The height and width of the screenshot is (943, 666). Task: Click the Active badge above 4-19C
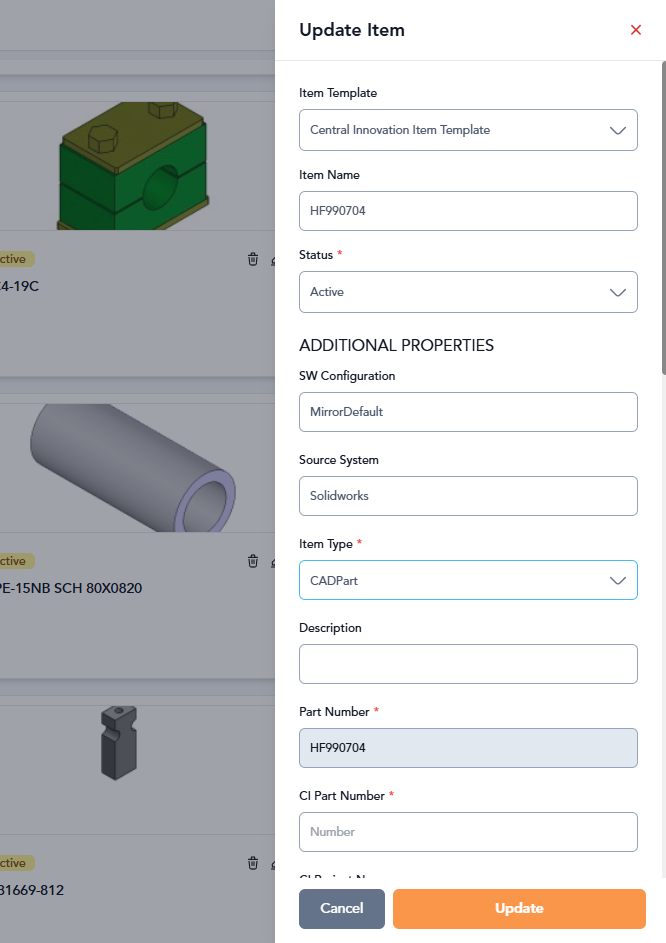pyautogui.click(x=16, y=259)
